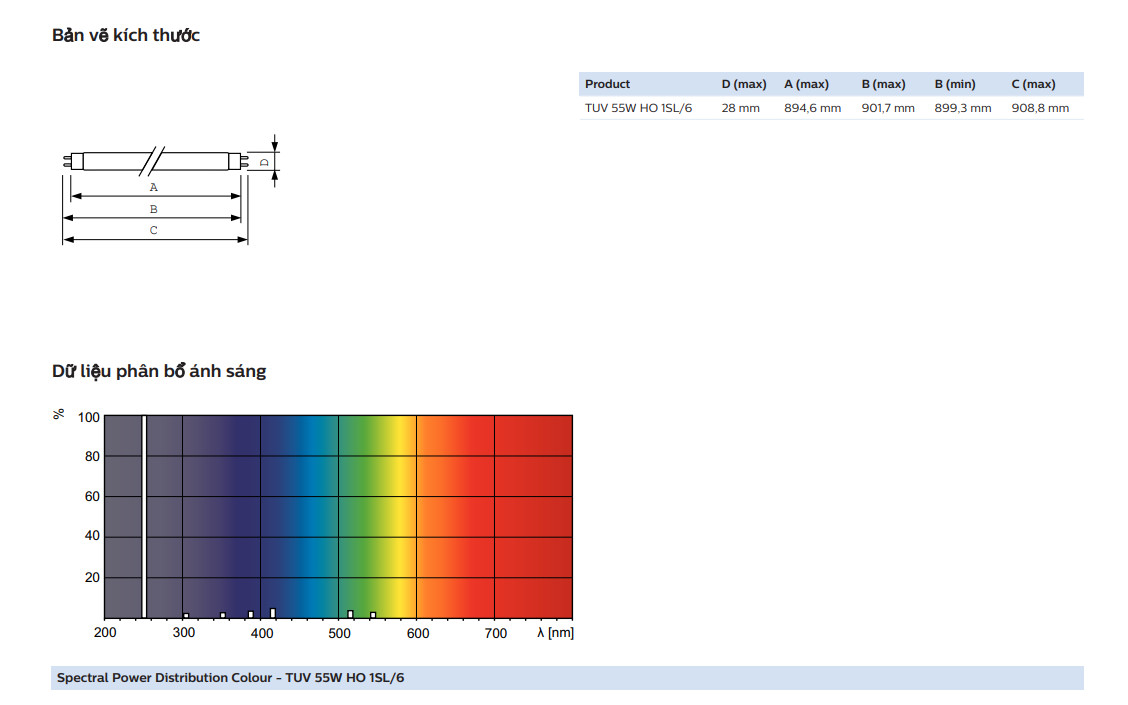This screenshot has height=705, width=1128.
Task: Click the "Dữ liệu phân bổ ánh sáng" heading
Action: coord(159,372)
